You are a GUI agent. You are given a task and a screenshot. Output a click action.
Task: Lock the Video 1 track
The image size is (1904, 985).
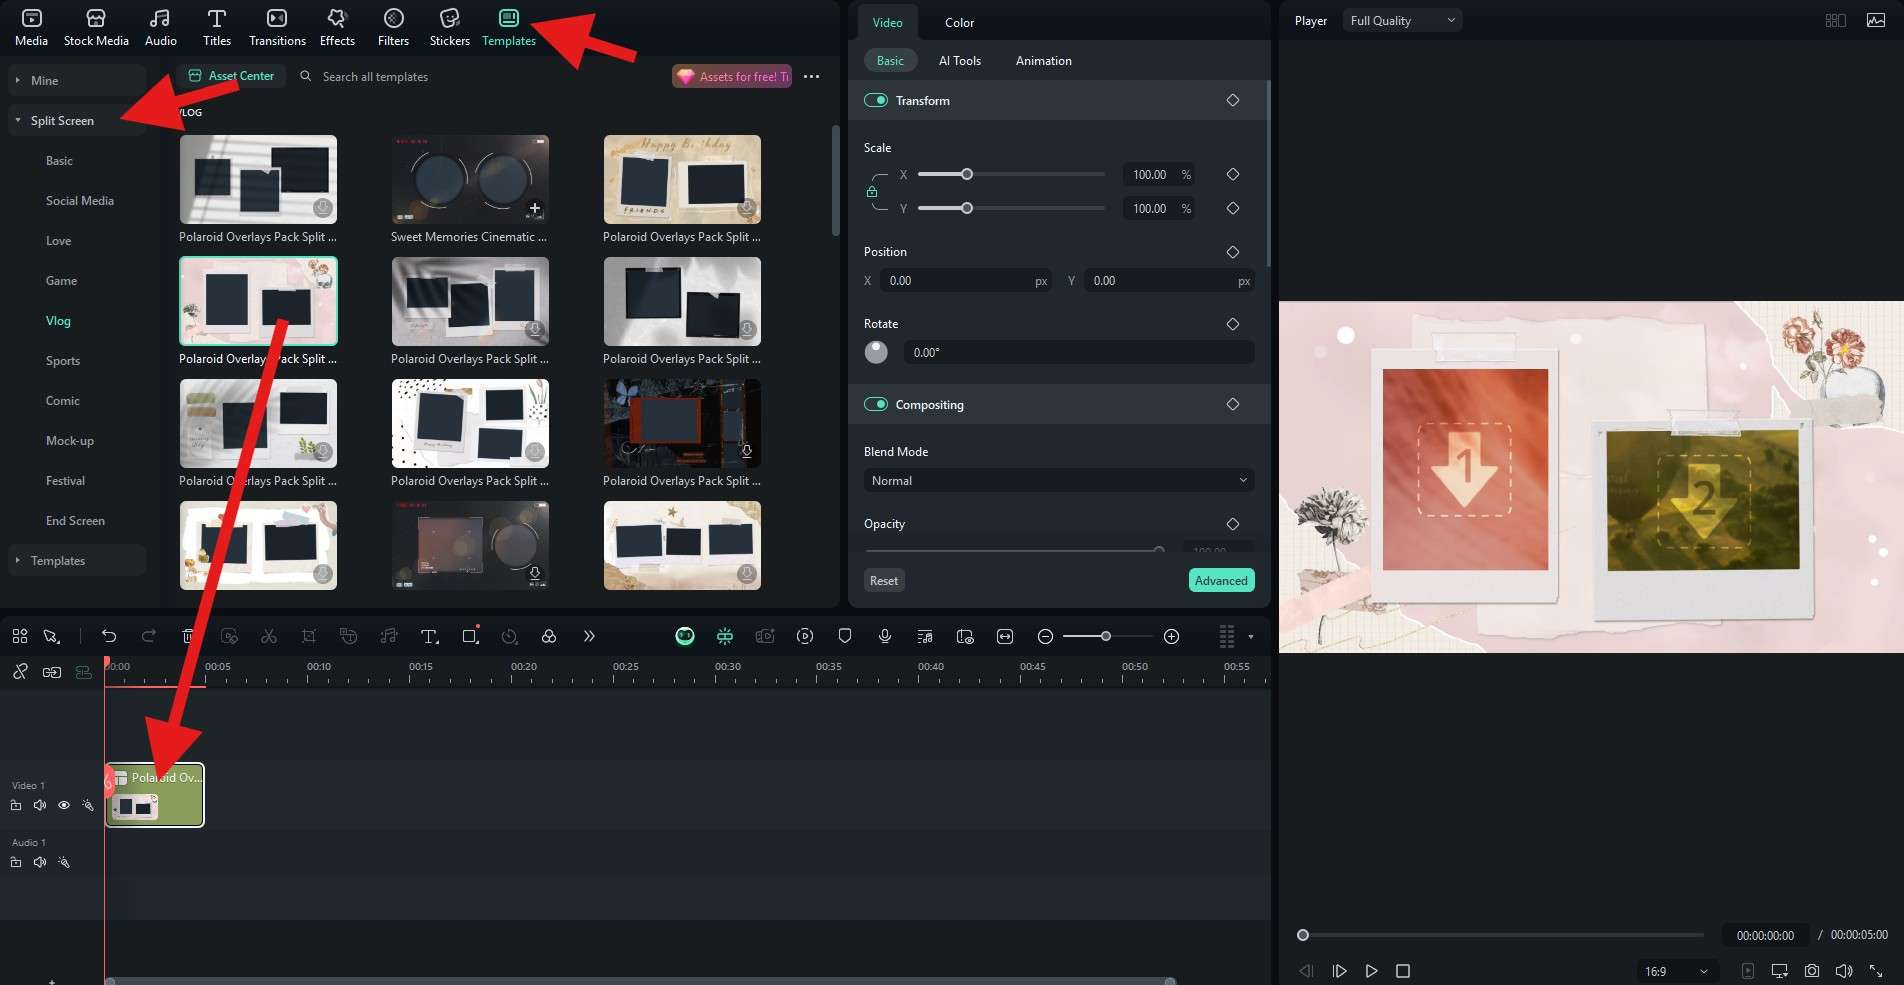pos(16,805)
